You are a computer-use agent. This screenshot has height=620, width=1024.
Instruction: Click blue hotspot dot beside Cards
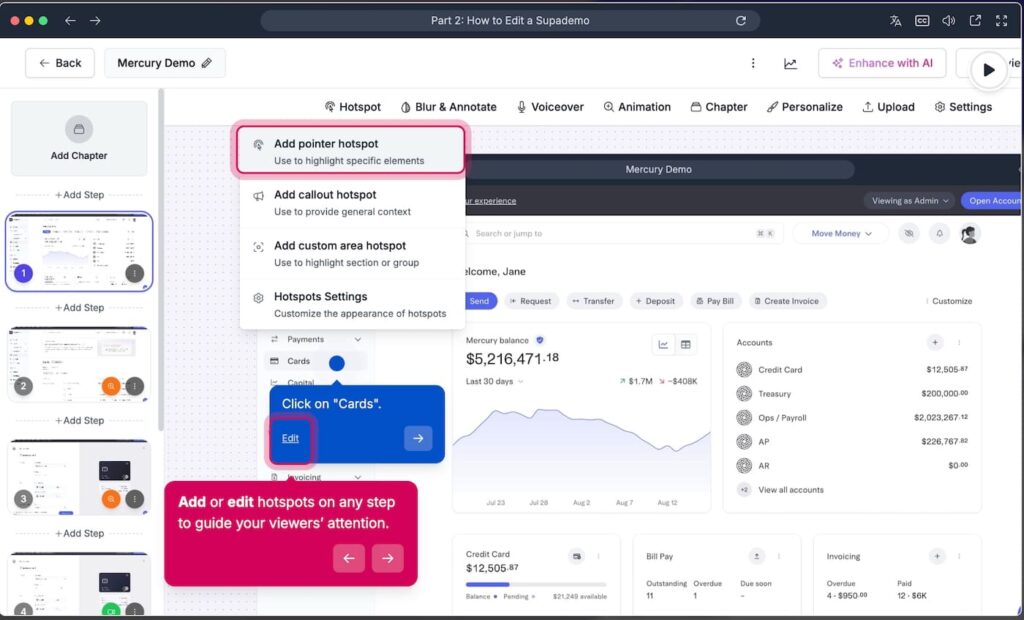(336, 363)
